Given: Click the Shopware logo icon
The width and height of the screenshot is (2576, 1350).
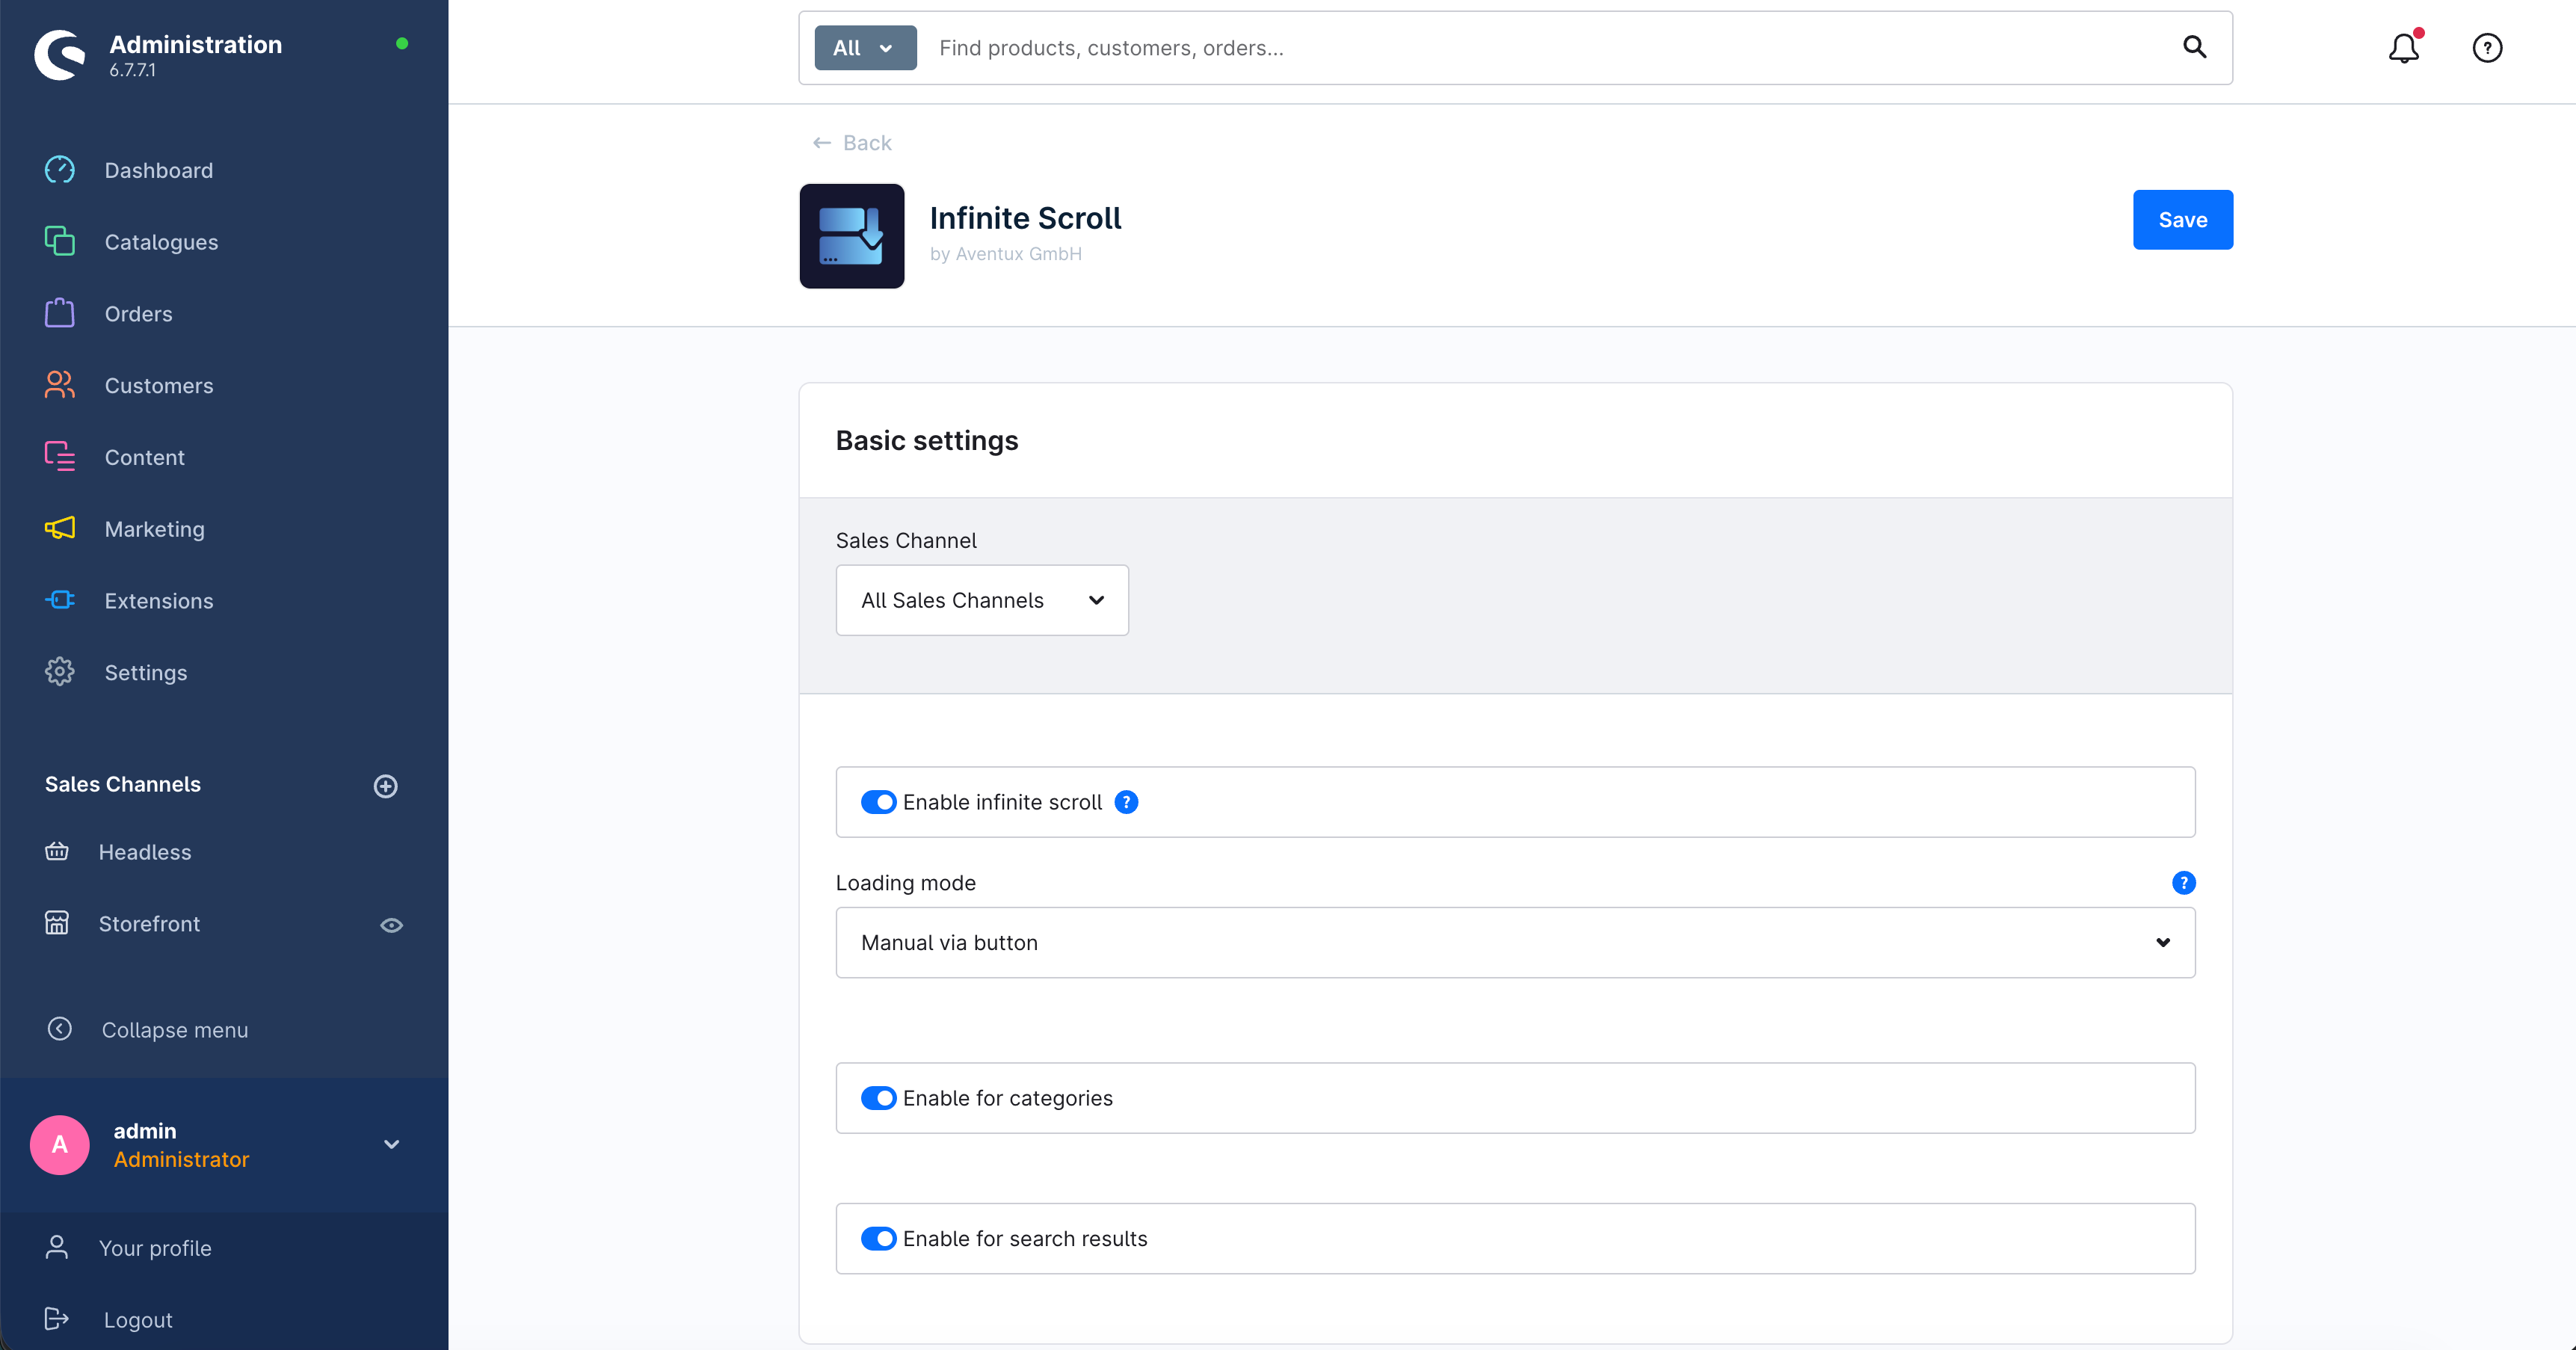Looking at the screenshot, I should click(60, 55).
